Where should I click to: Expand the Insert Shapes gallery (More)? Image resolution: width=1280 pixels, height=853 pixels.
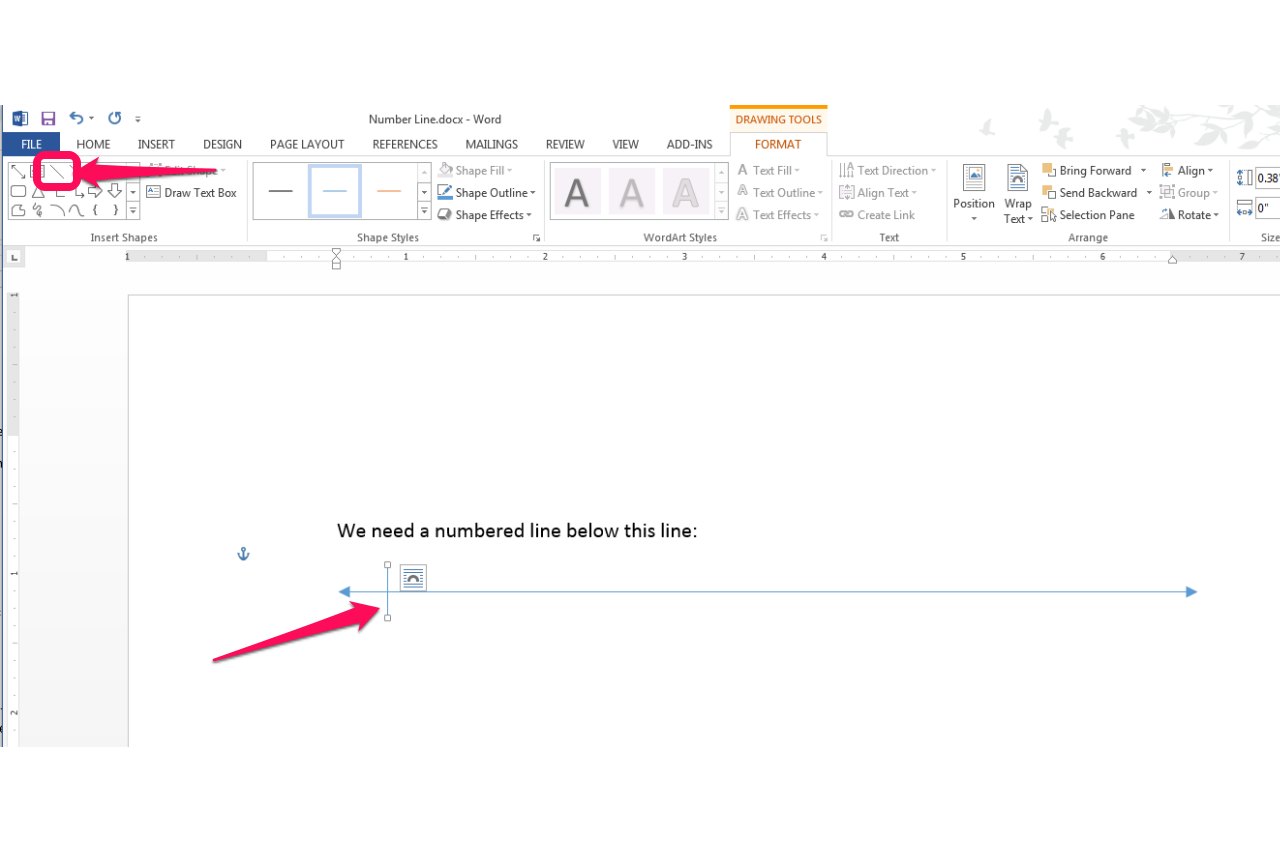click(133, 210)
